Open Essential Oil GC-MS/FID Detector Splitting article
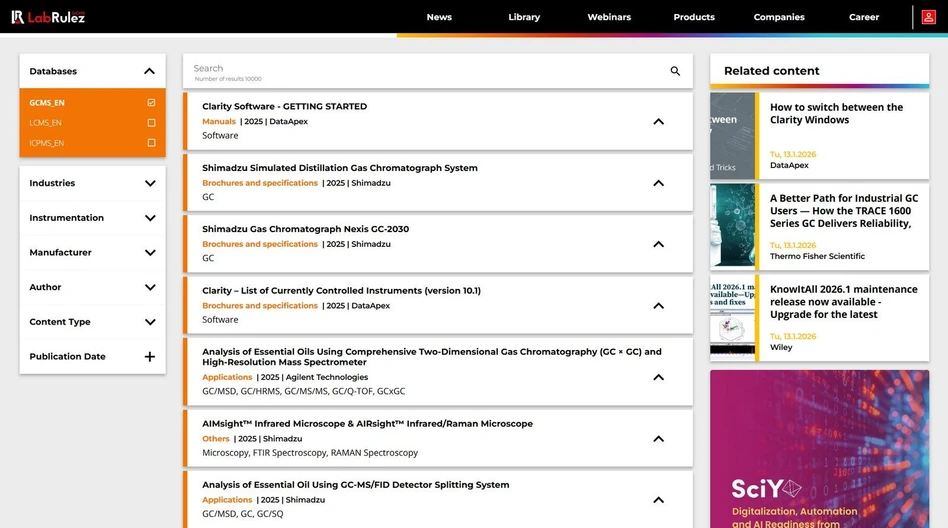948x528 pixels. 356,485
